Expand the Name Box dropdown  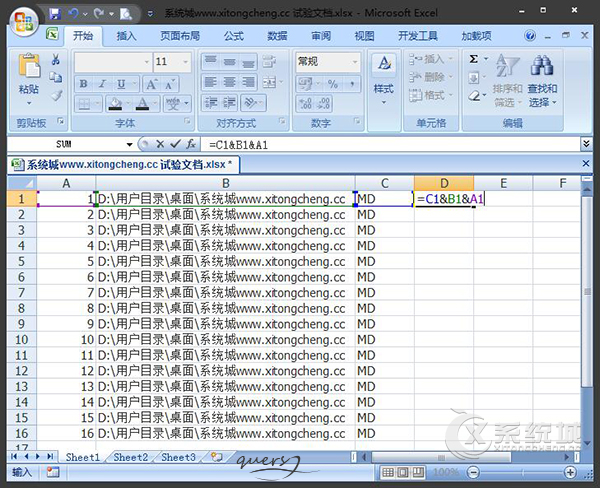129,145
